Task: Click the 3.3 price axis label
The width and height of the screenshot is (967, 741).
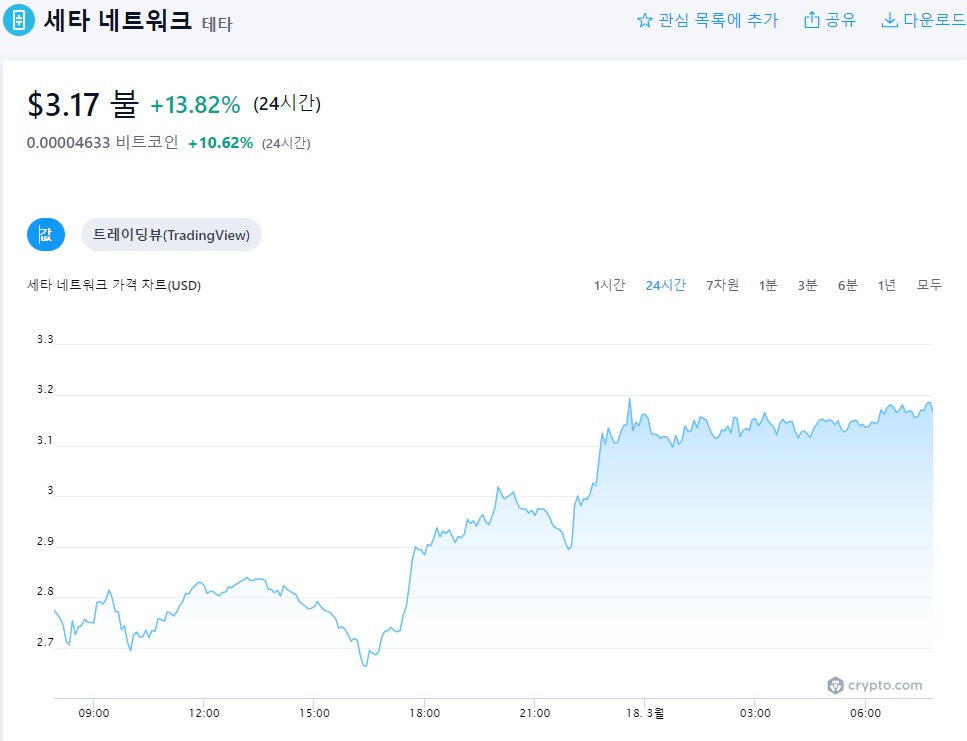Action: pos(45,339)
